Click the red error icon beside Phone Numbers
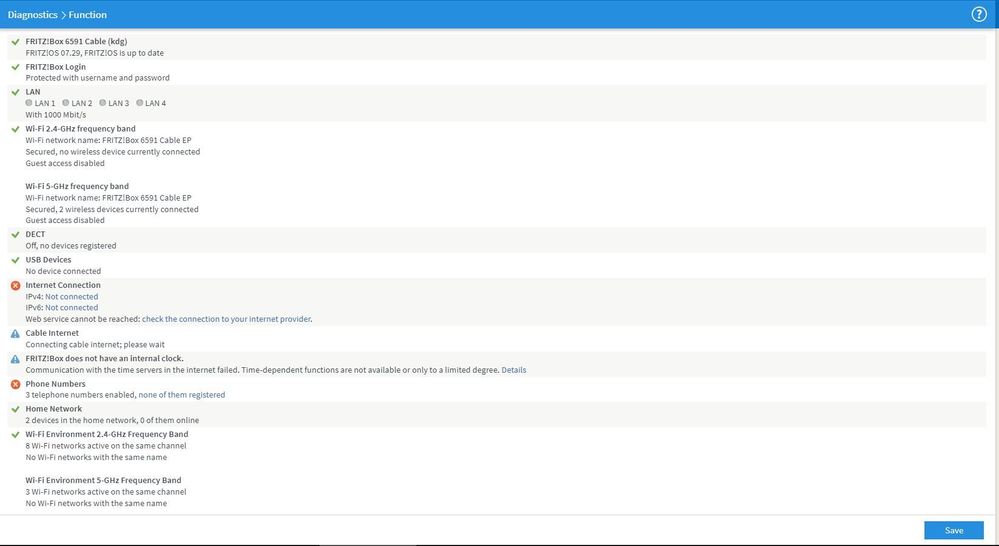The image size is (999, 546). coord(15,384)
